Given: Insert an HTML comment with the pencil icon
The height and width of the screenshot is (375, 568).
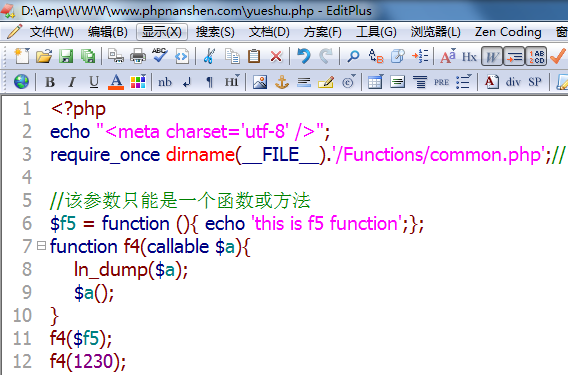Looking at the screenshot, I should 326,82.
